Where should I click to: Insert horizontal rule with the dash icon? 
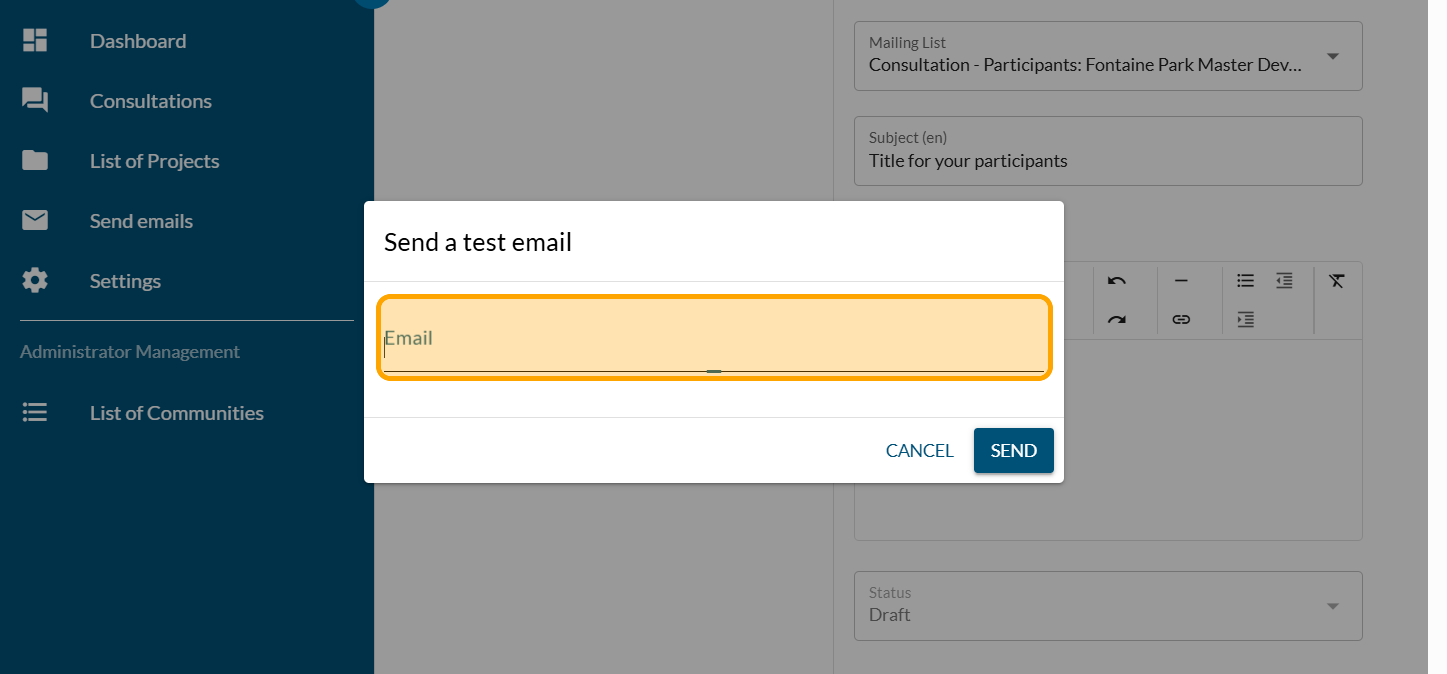point(1181,281)
